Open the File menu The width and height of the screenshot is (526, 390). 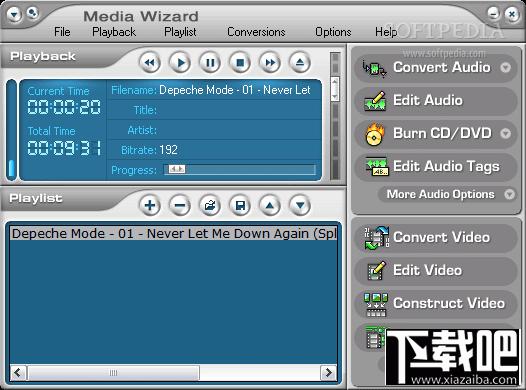[62, 32]
